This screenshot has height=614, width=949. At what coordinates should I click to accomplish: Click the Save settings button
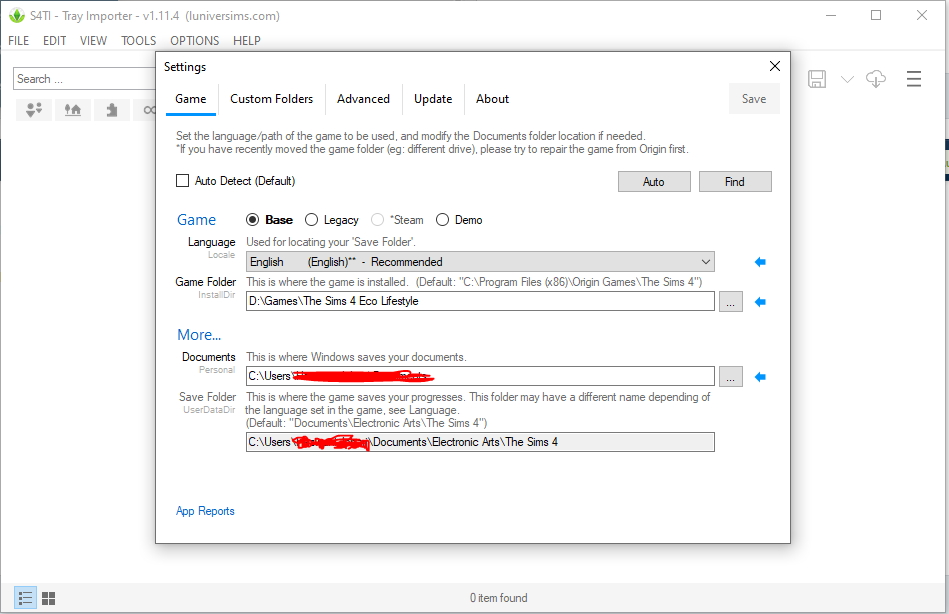click(754, 99)
